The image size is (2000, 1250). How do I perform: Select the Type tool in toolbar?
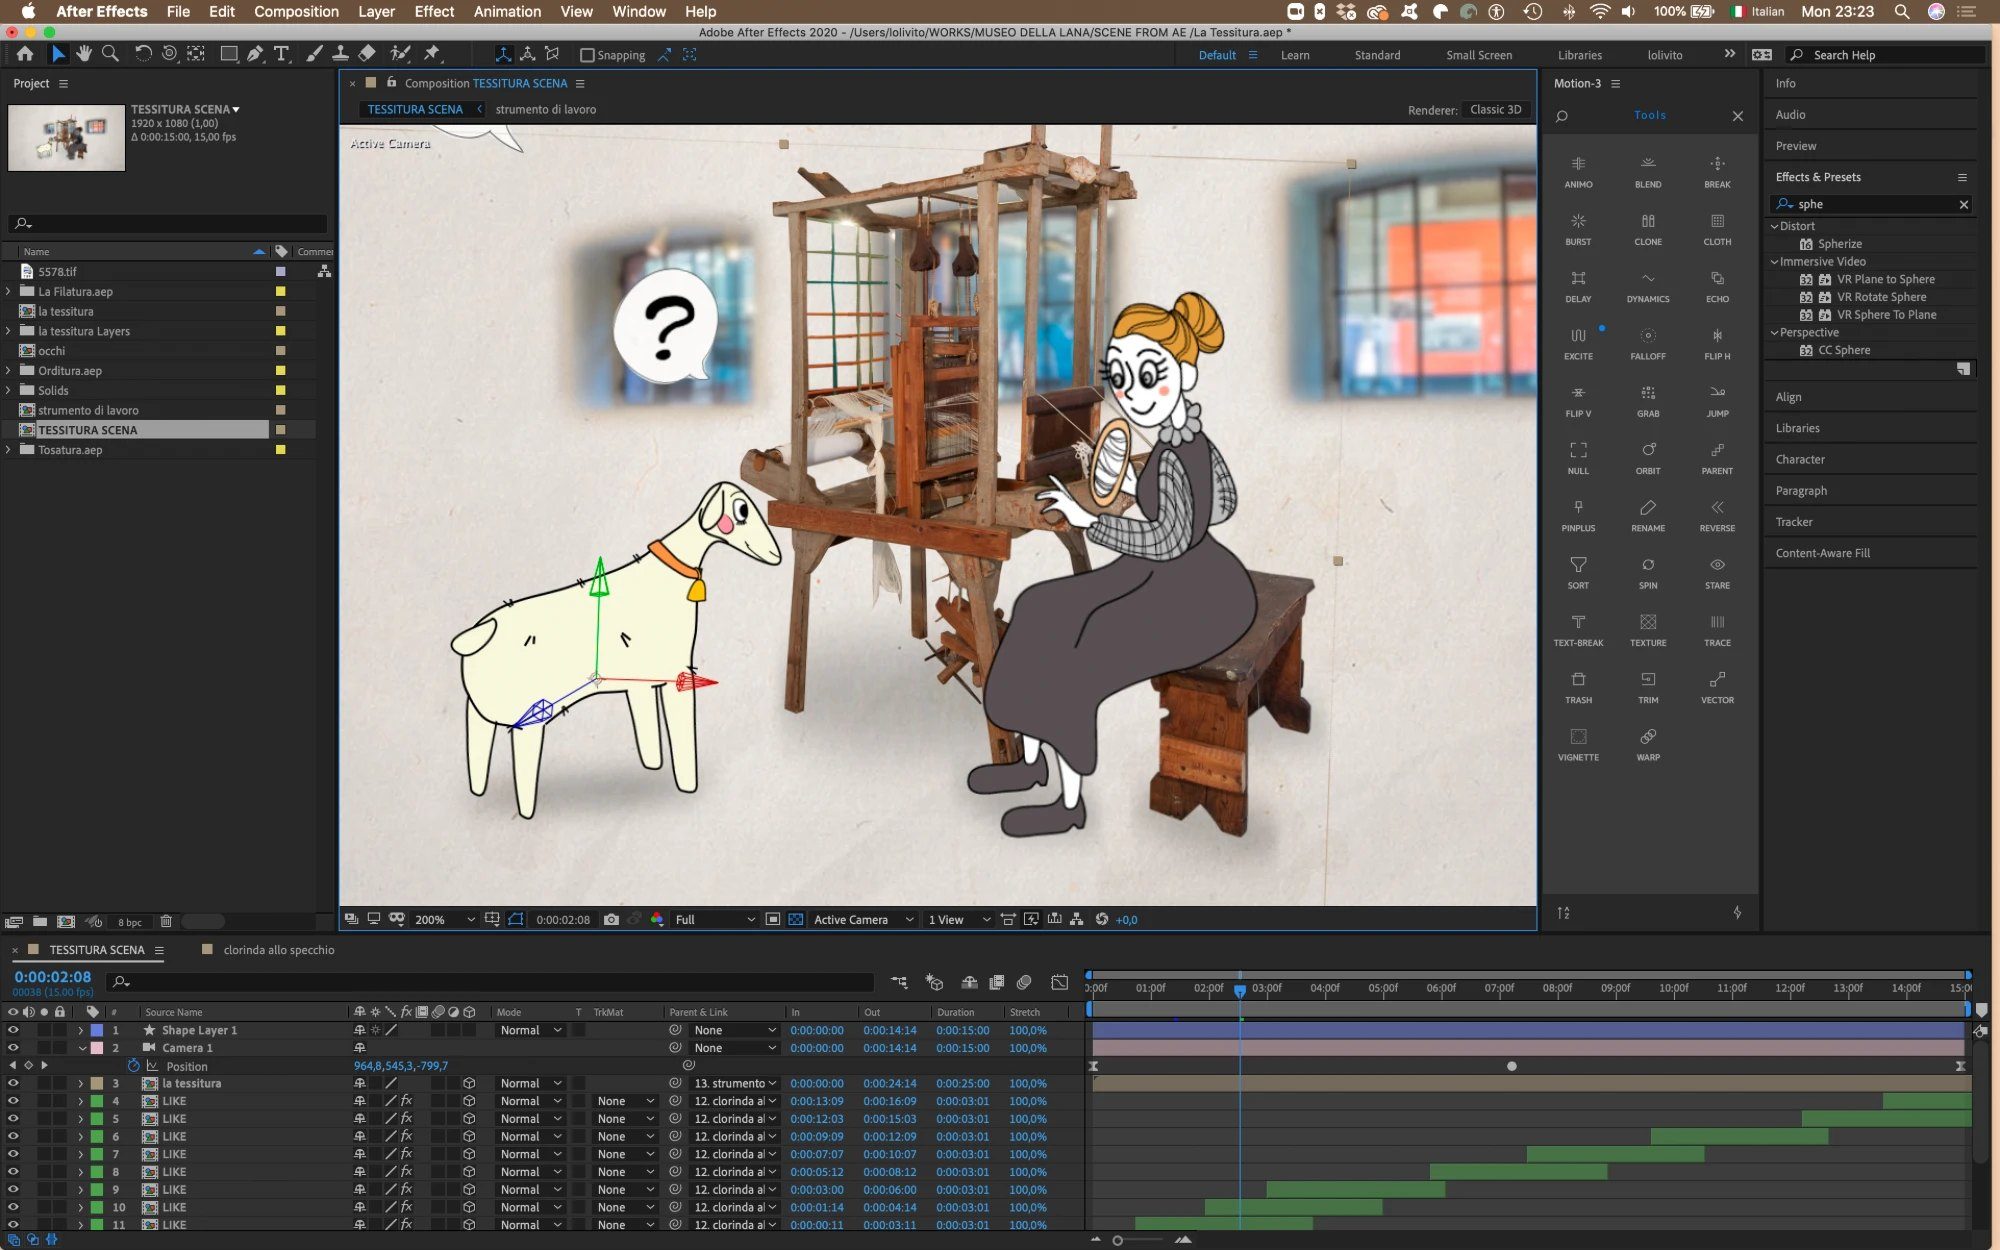(282, 54)
